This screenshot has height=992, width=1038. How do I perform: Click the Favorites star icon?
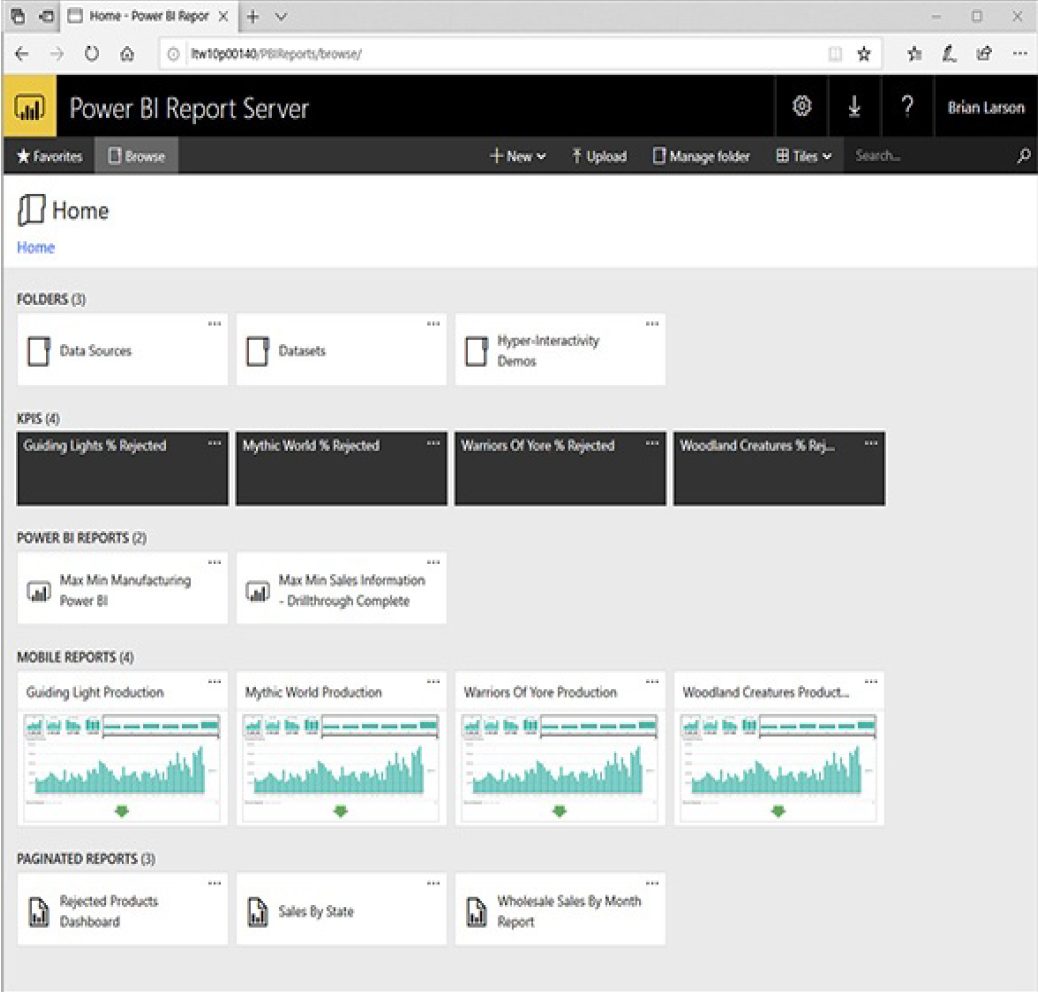26,156
